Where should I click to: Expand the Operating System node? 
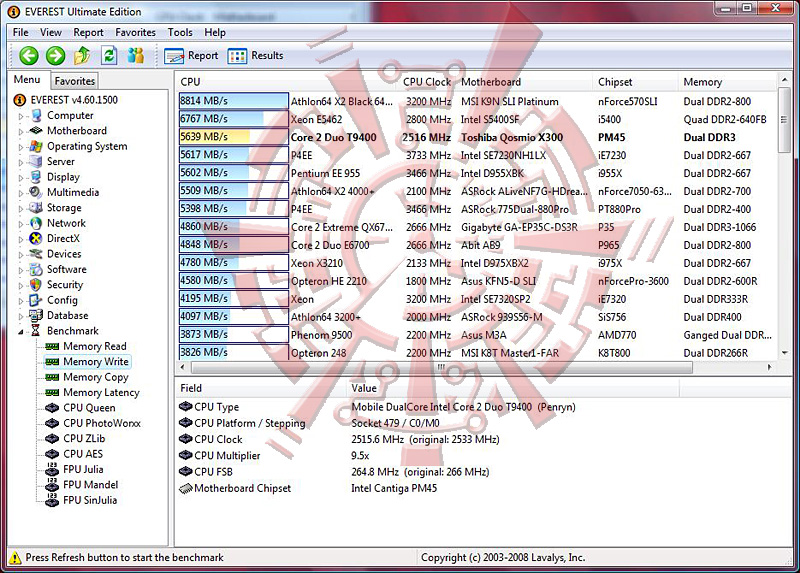tap(21, 147)
